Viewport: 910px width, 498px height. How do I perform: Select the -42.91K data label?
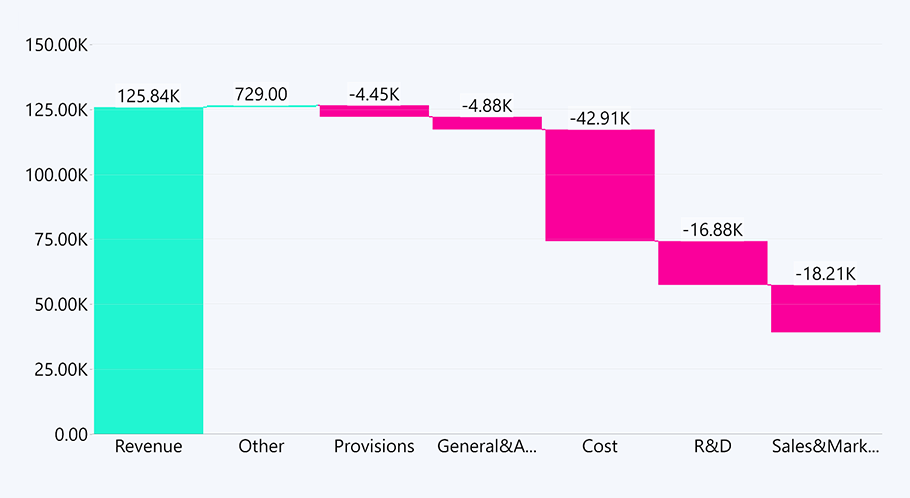point(600,118)
